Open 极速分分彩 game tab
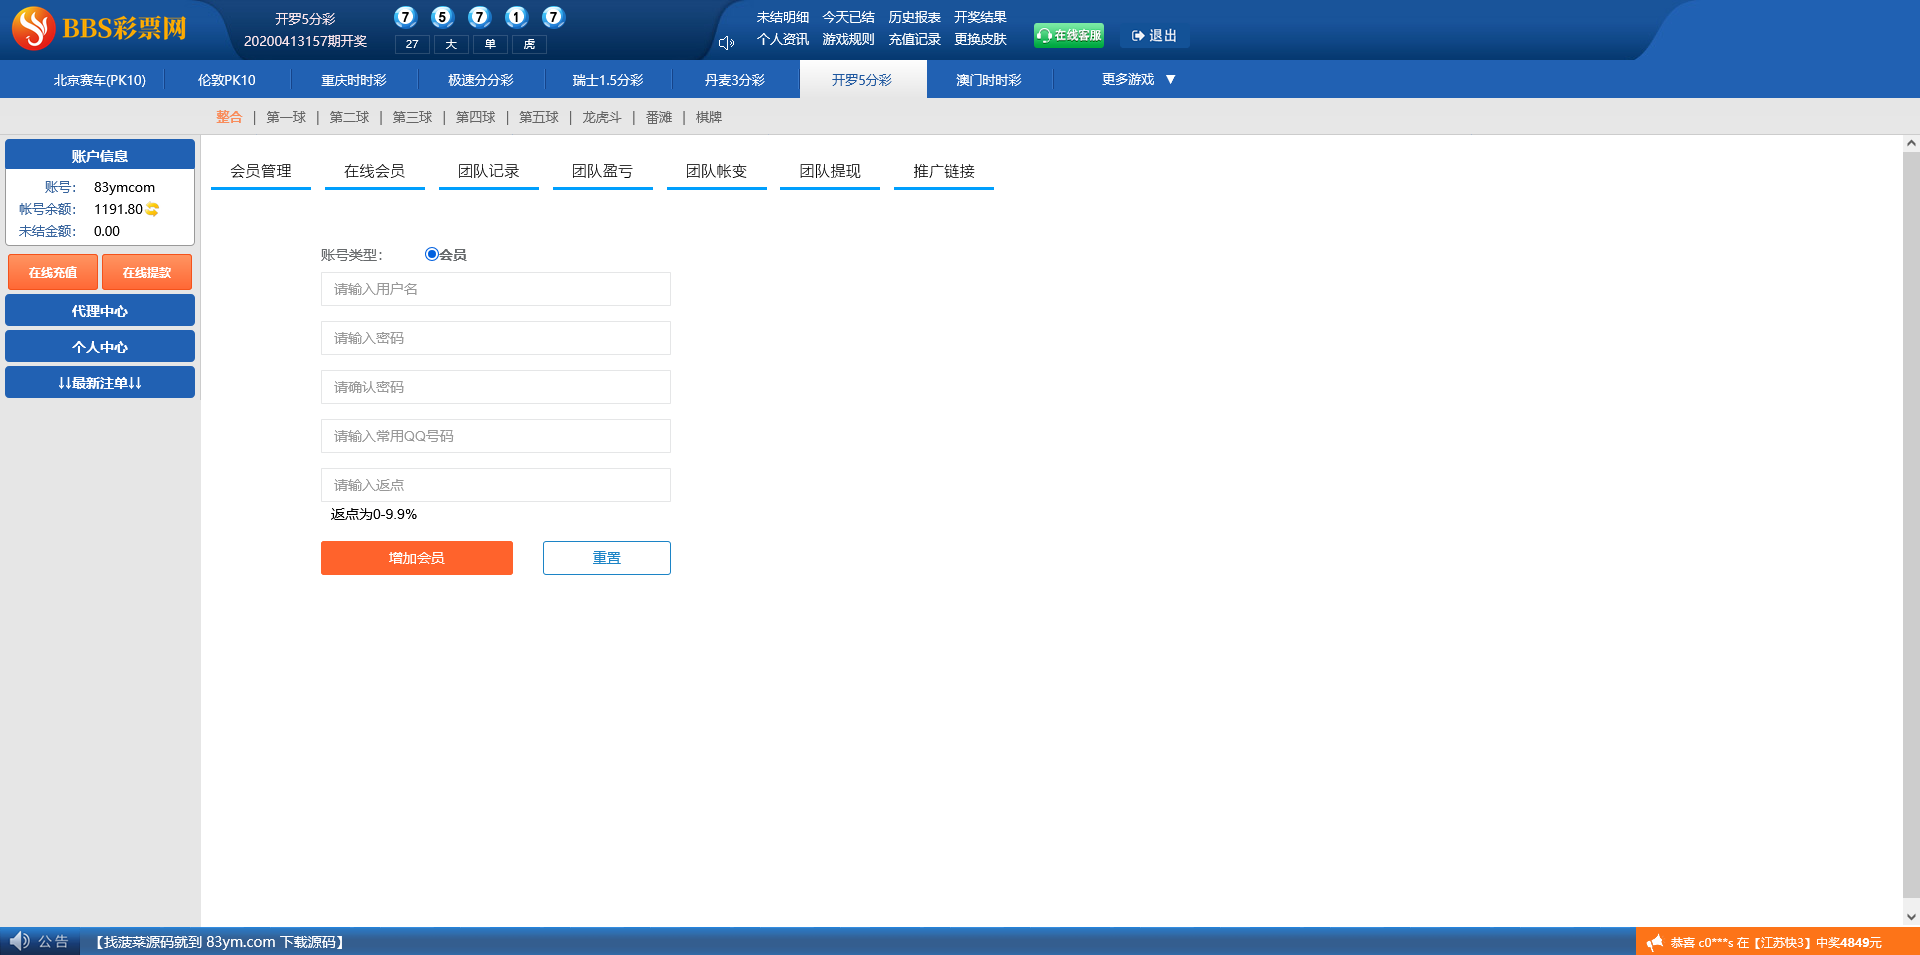Image resolution: width=1920 pixels, height=955 pixels. pyautogui.click(x=481, y=80)
